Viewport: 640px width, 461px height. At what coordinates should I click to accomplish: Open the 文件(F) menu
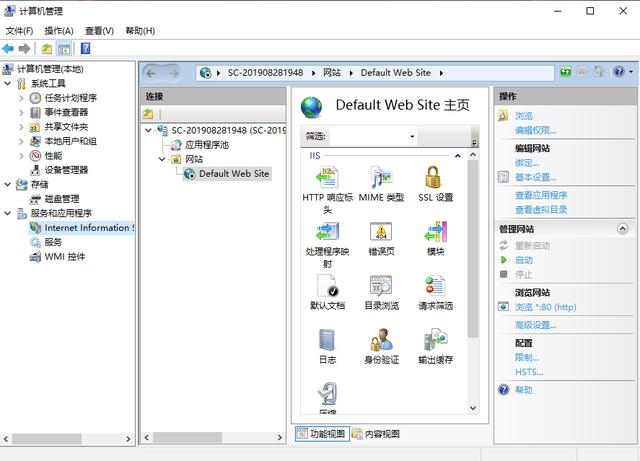click(x=19, y=31)
